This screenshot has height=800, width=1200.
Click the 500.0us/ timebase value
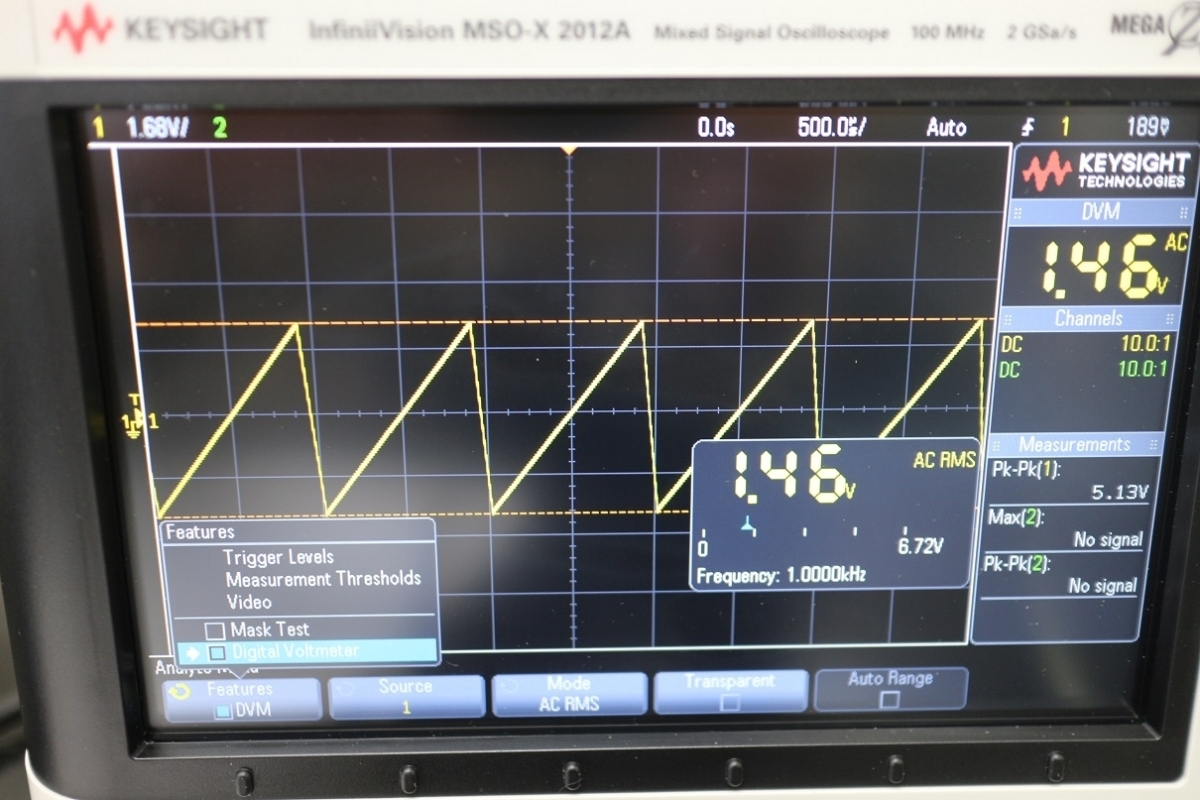(832, 127)
